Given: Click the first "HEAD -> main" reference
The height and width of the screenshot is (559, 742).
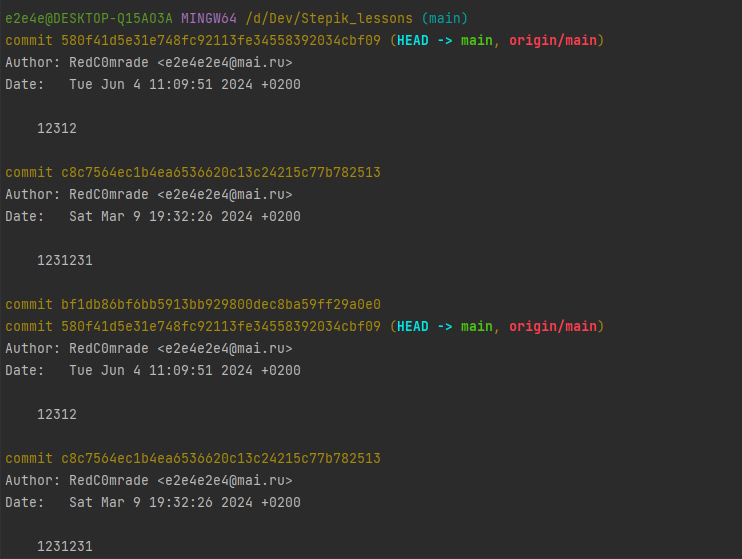Looking at the screenshot, I should [x=444, y=40].
